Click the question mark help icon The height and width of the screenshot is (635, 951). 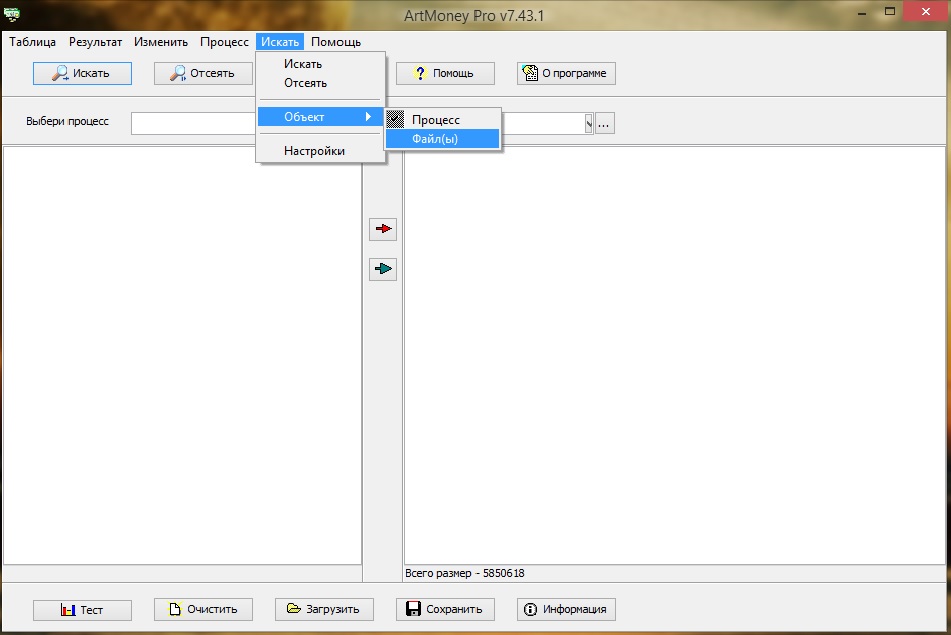420,73
